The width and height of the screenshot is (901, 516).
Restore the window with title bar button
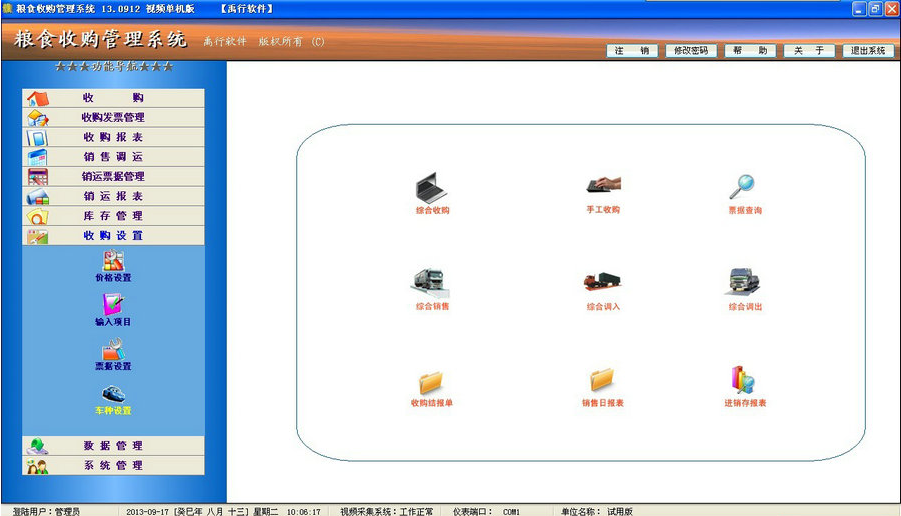(x=875, y=9)
